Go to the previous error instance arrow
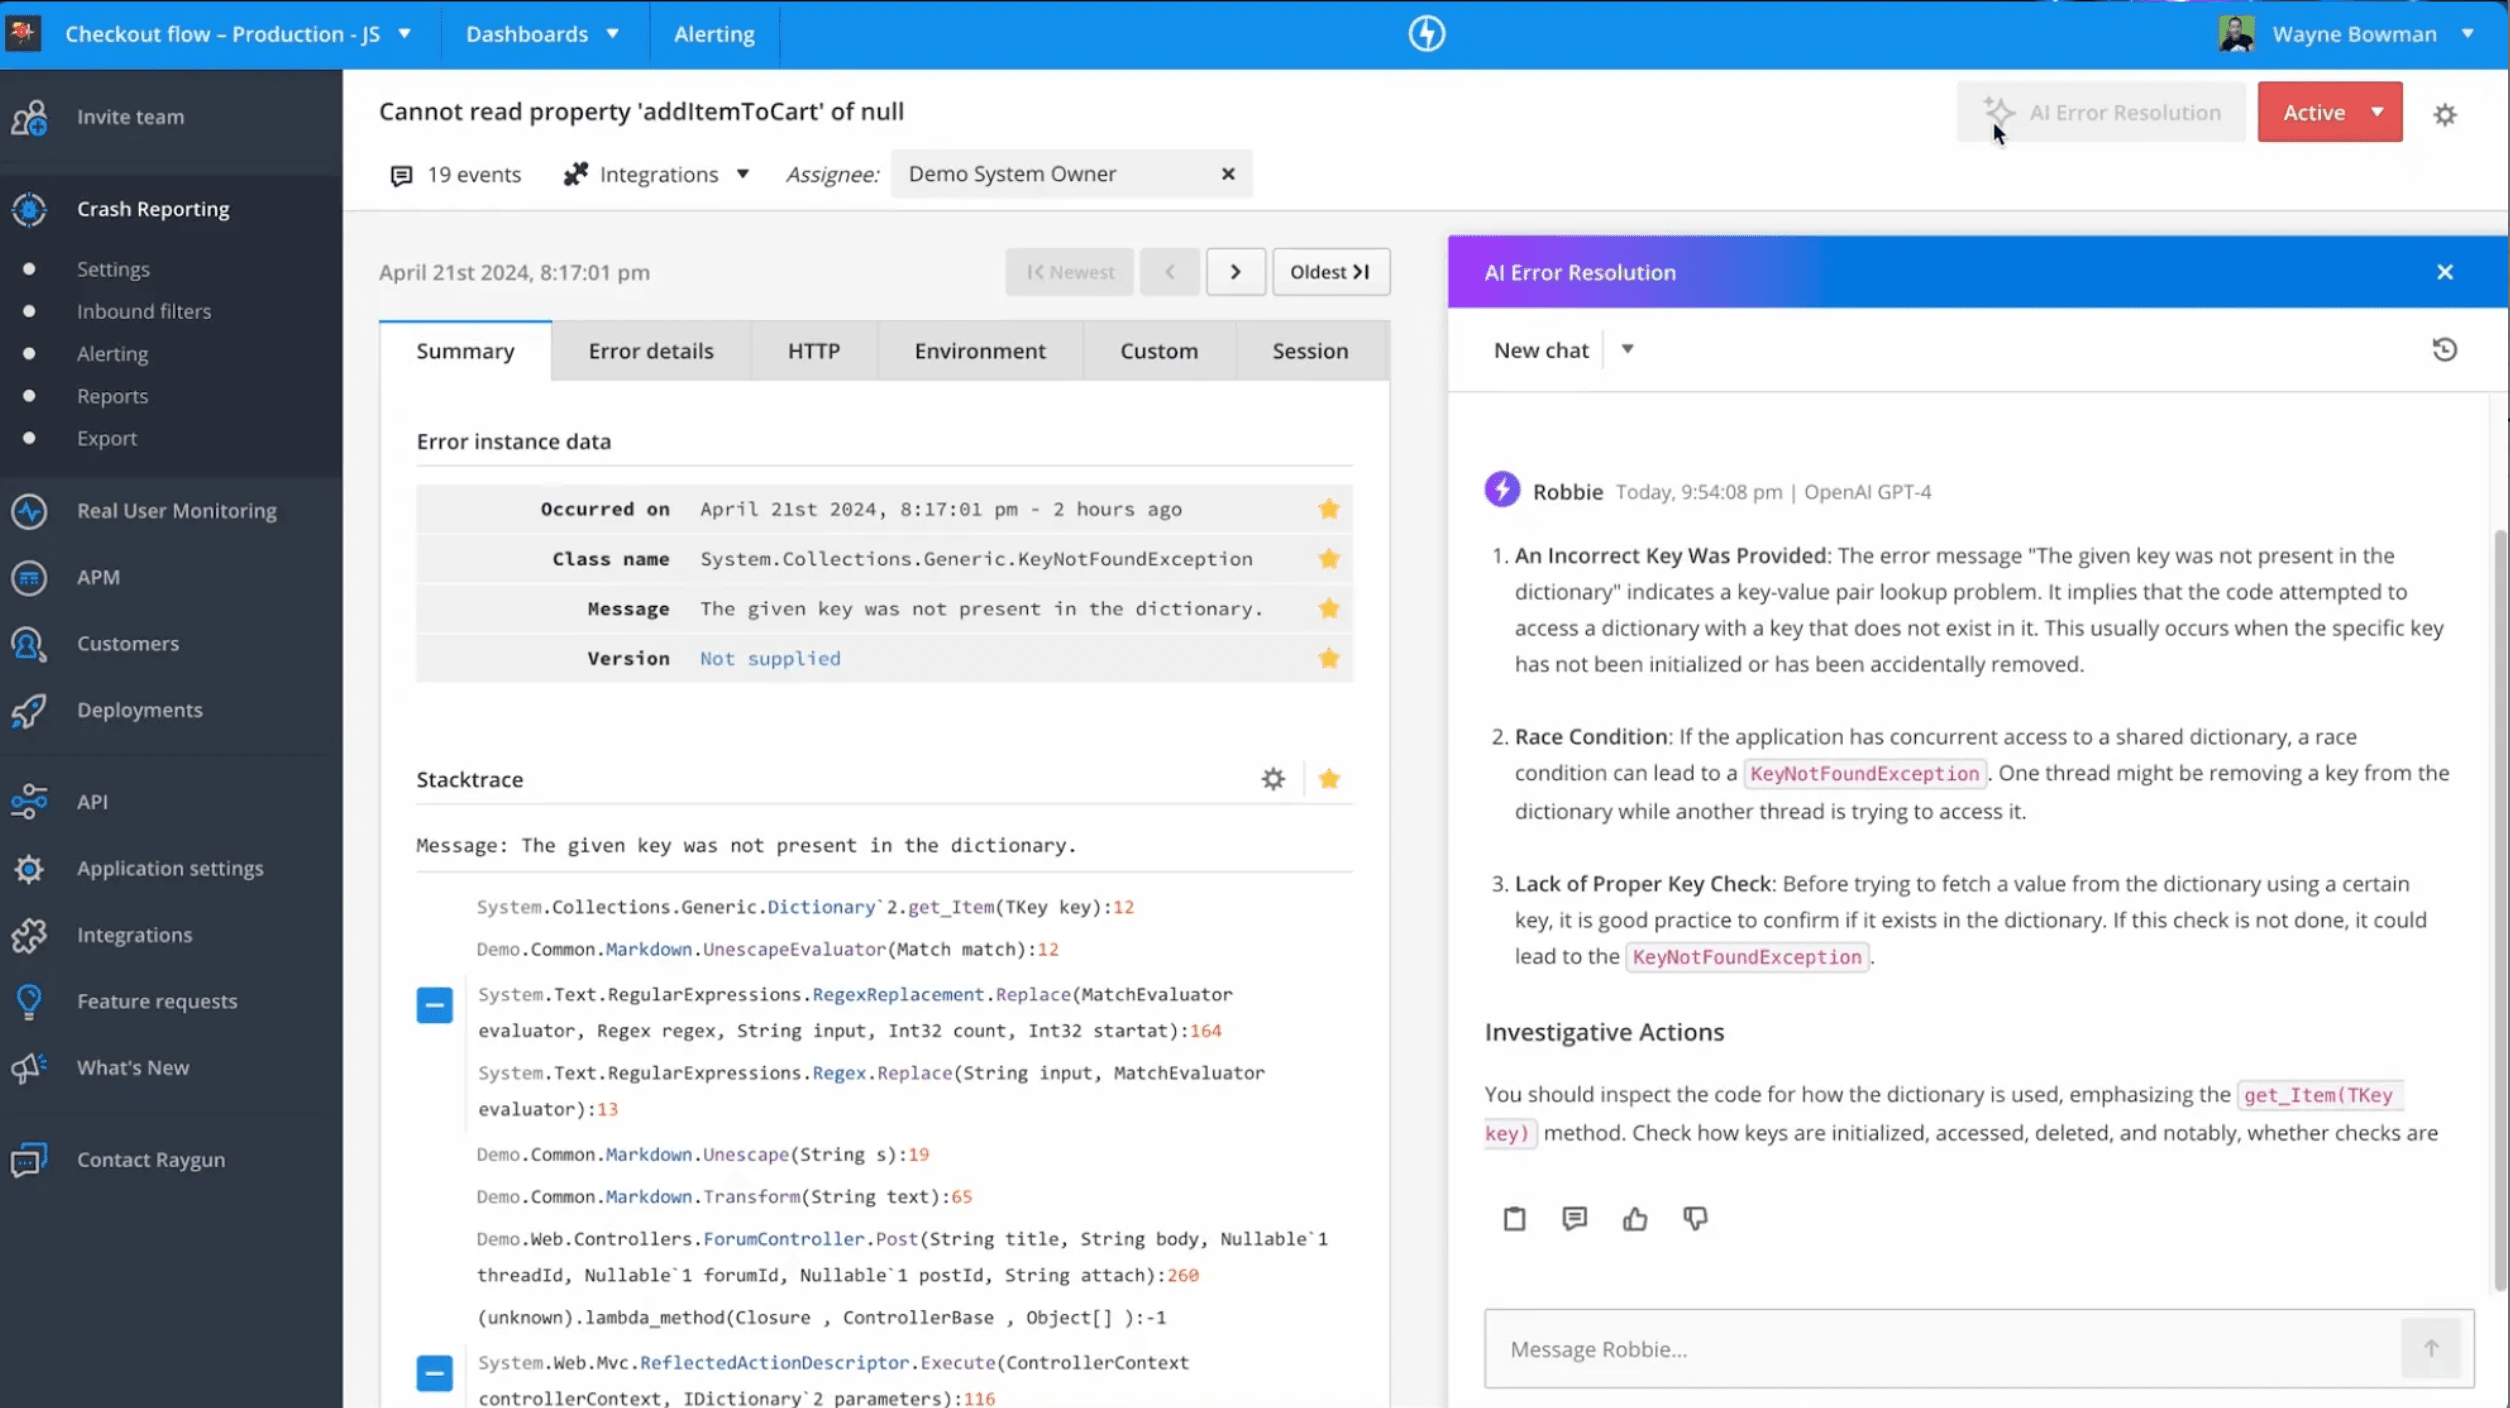The height and width of the screenshot is (1408, 2510). point(1169,272)
